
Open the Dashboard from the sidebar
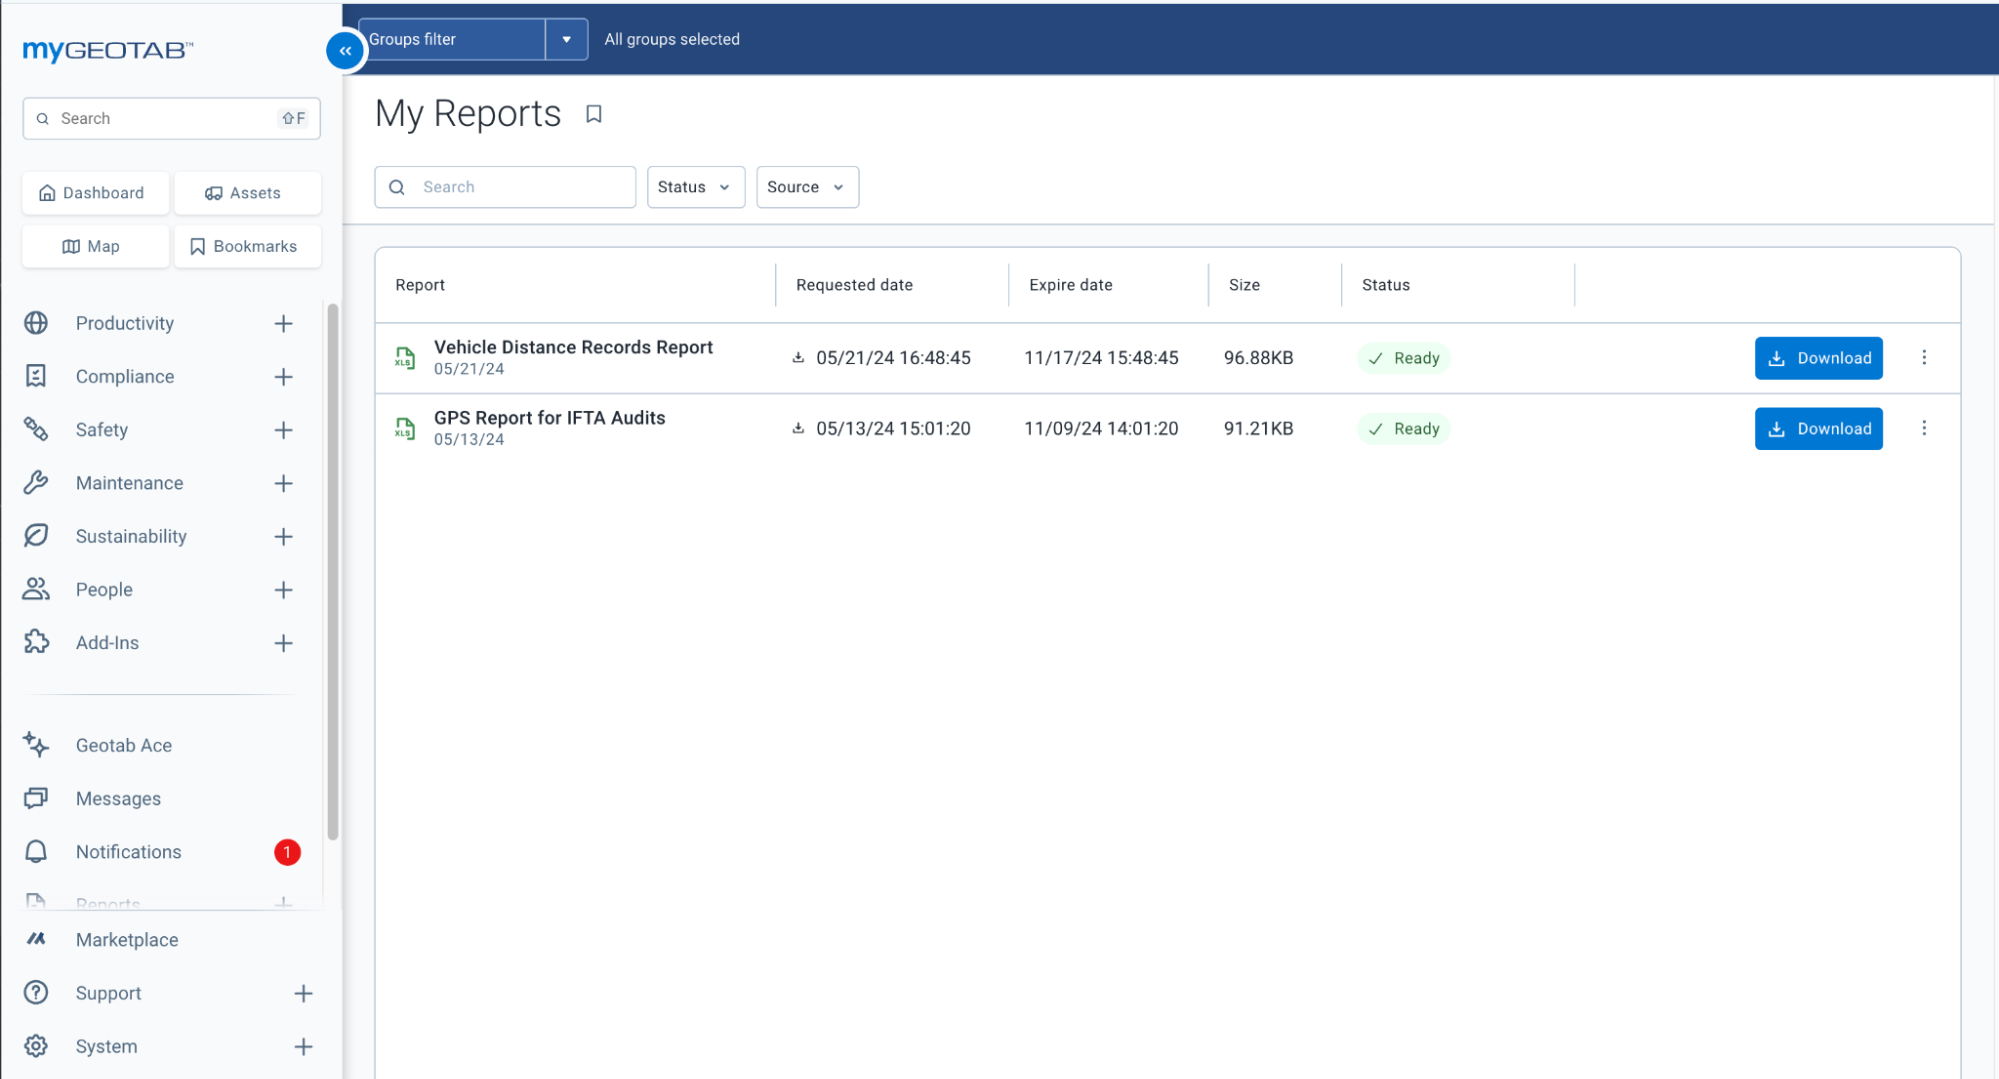95,192
